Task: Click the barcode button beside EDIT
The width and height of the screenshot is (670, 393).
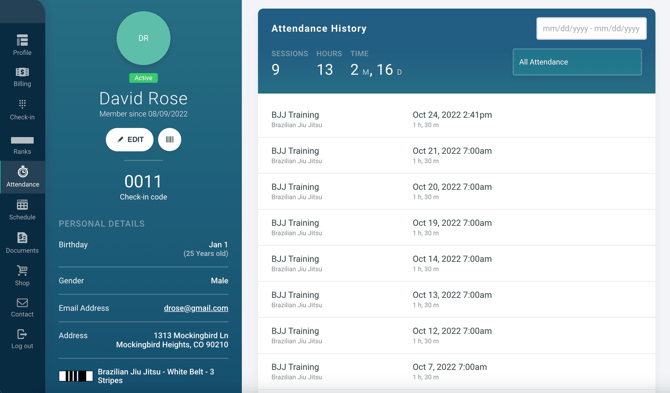Action: [170, 140]
